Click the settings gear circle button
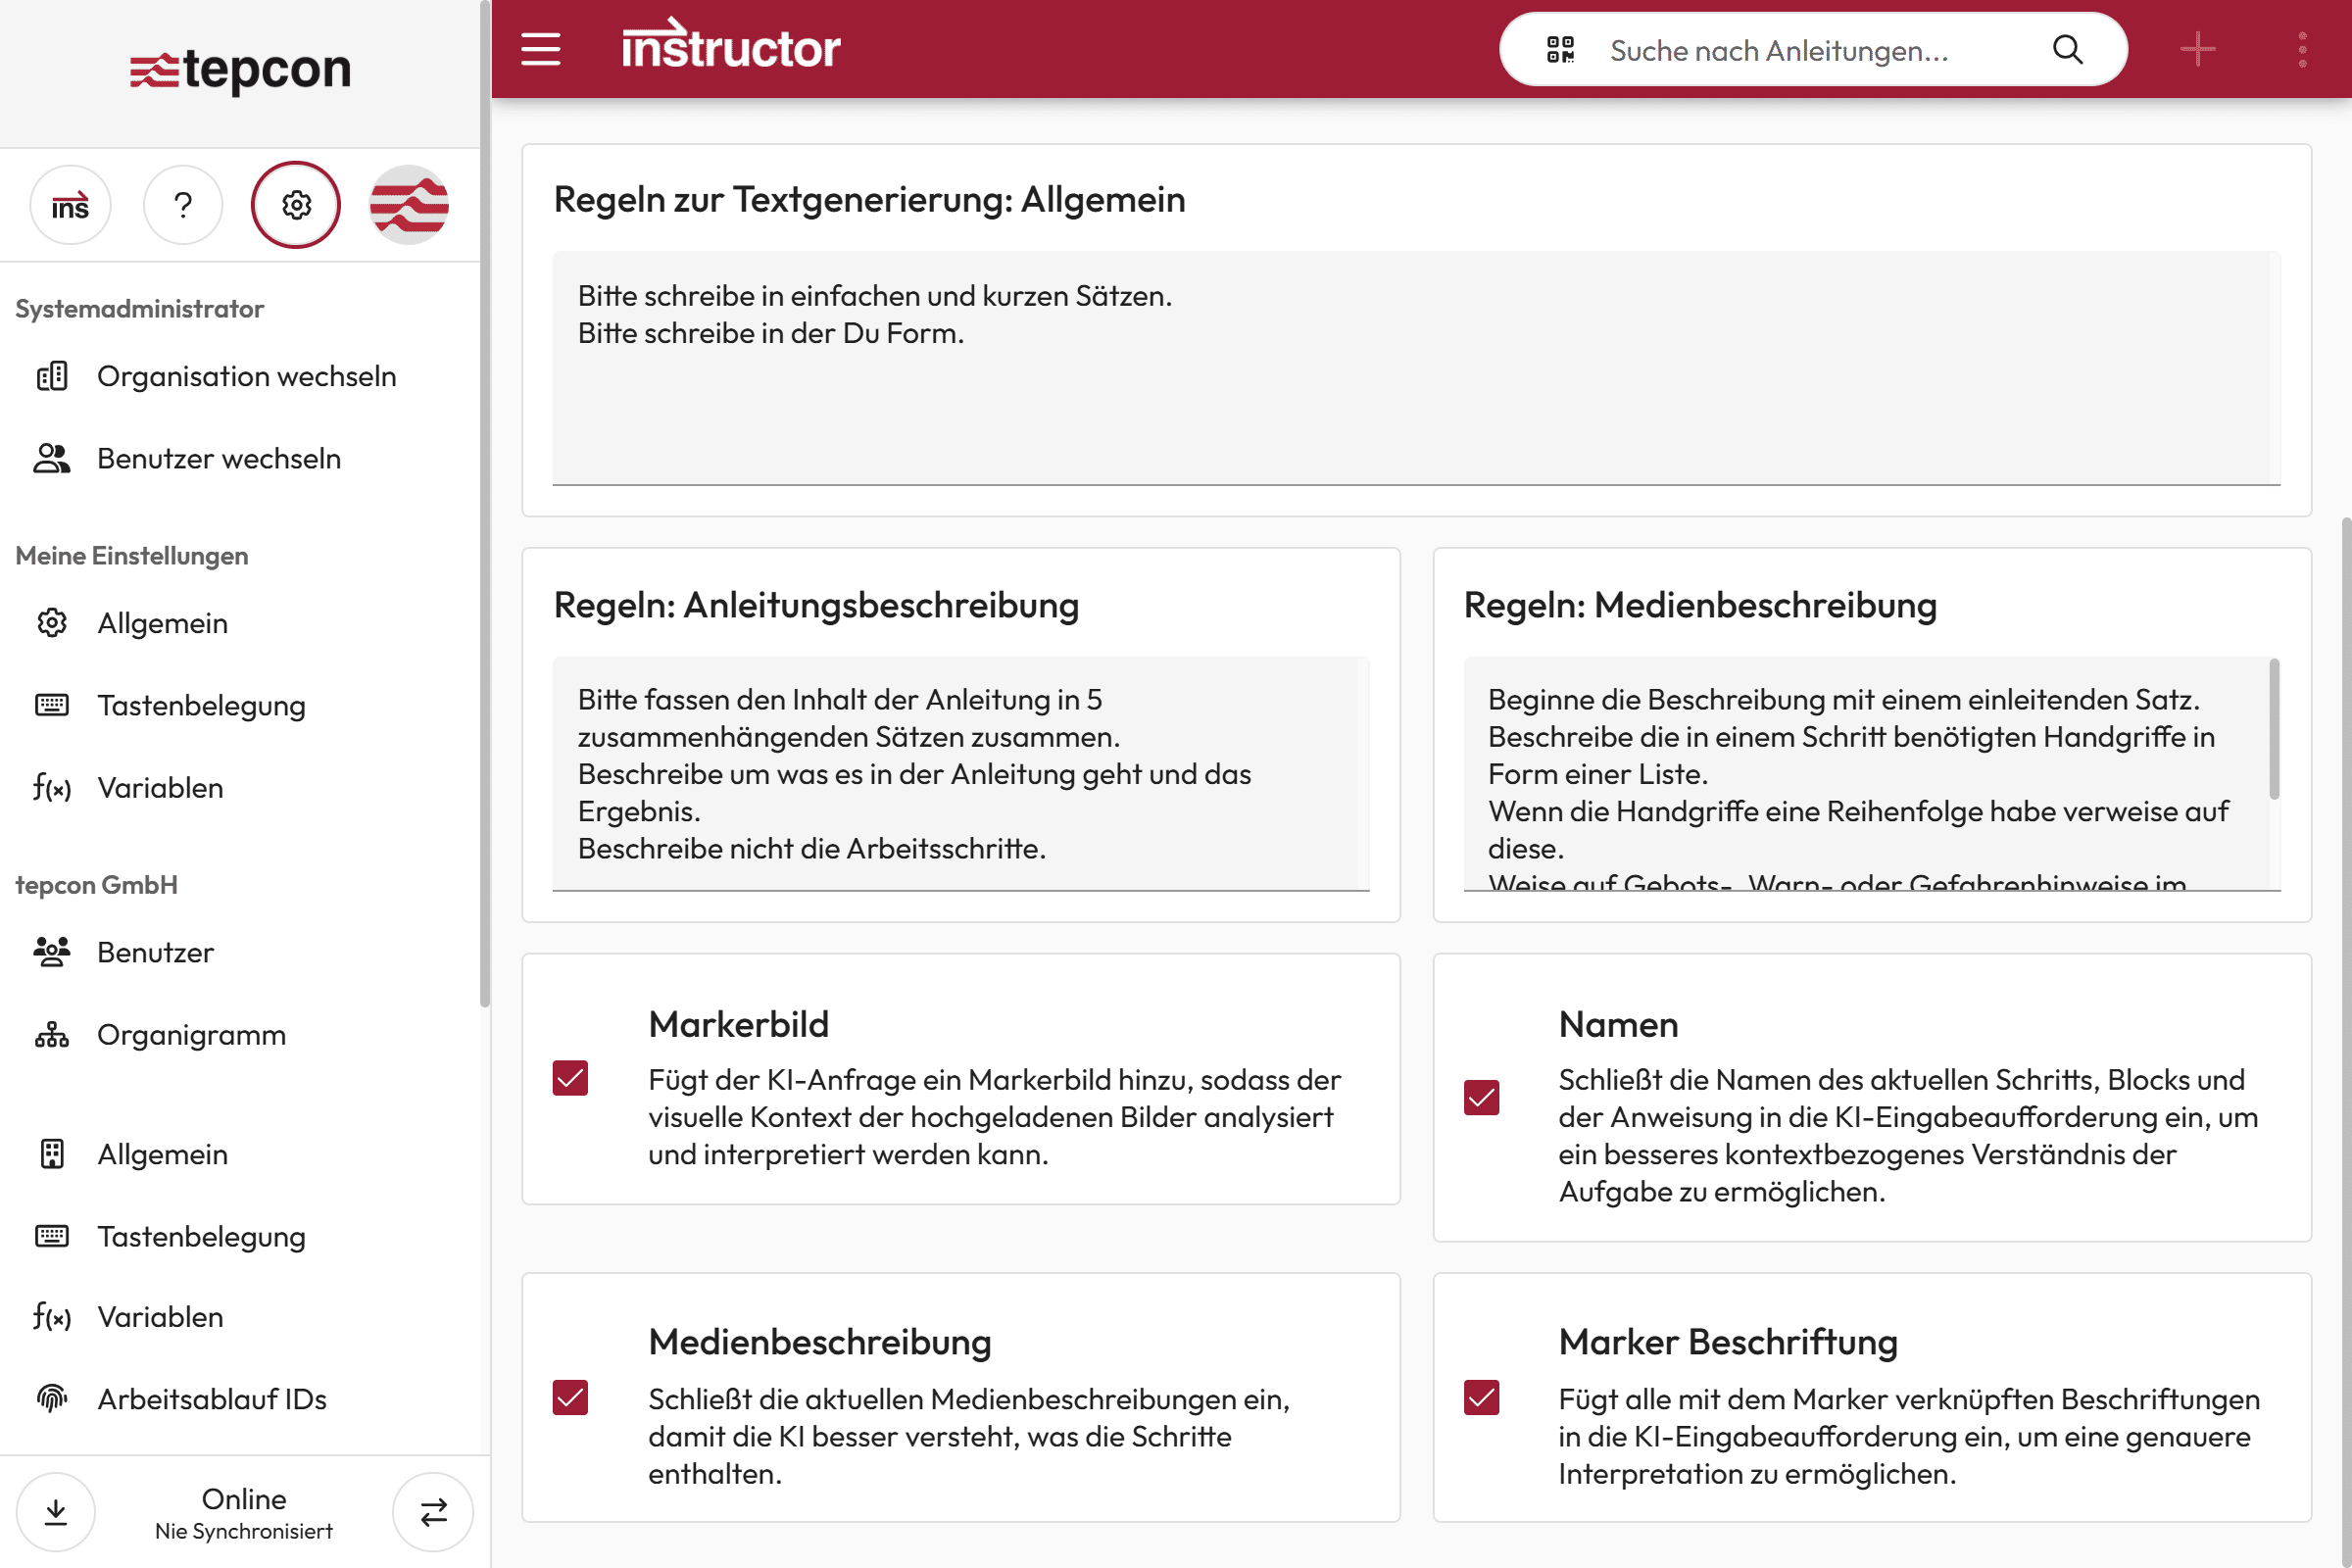 (296, 205)
